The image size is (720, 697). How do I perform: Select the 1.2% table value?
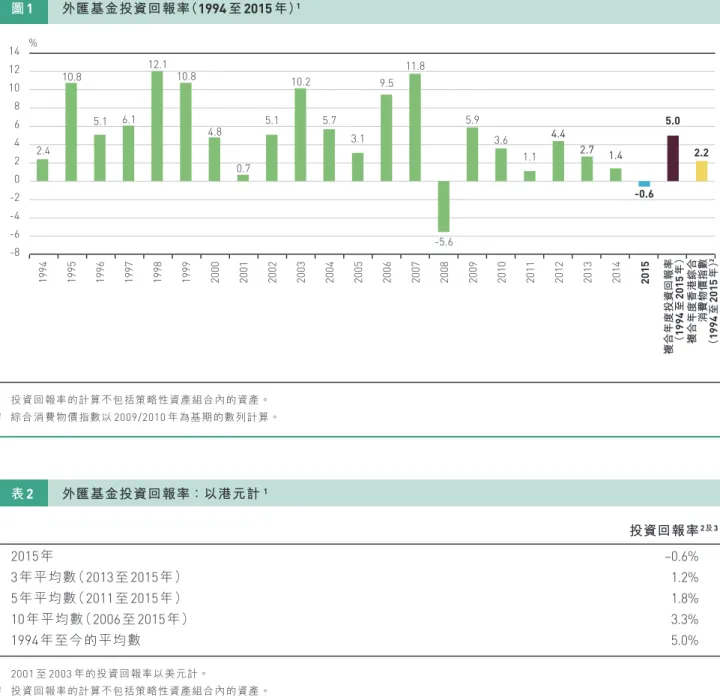point(685,577)
